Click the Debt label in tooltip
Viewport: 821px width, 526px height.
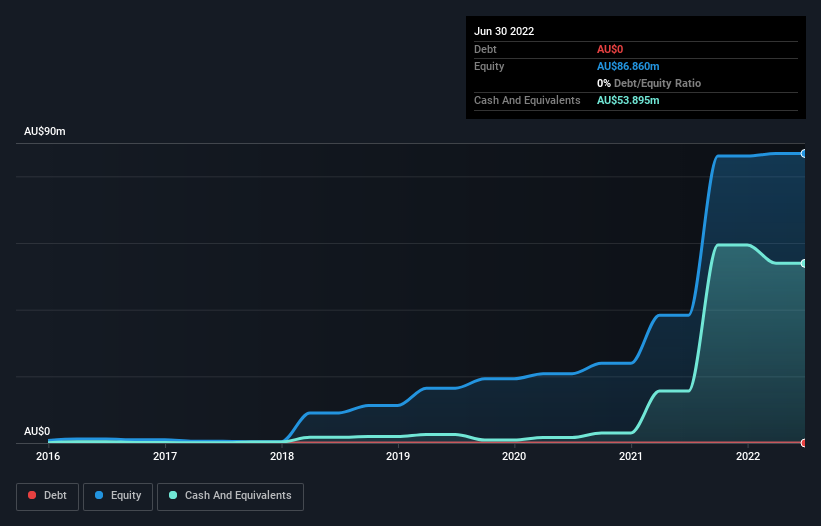pos(485,49)
